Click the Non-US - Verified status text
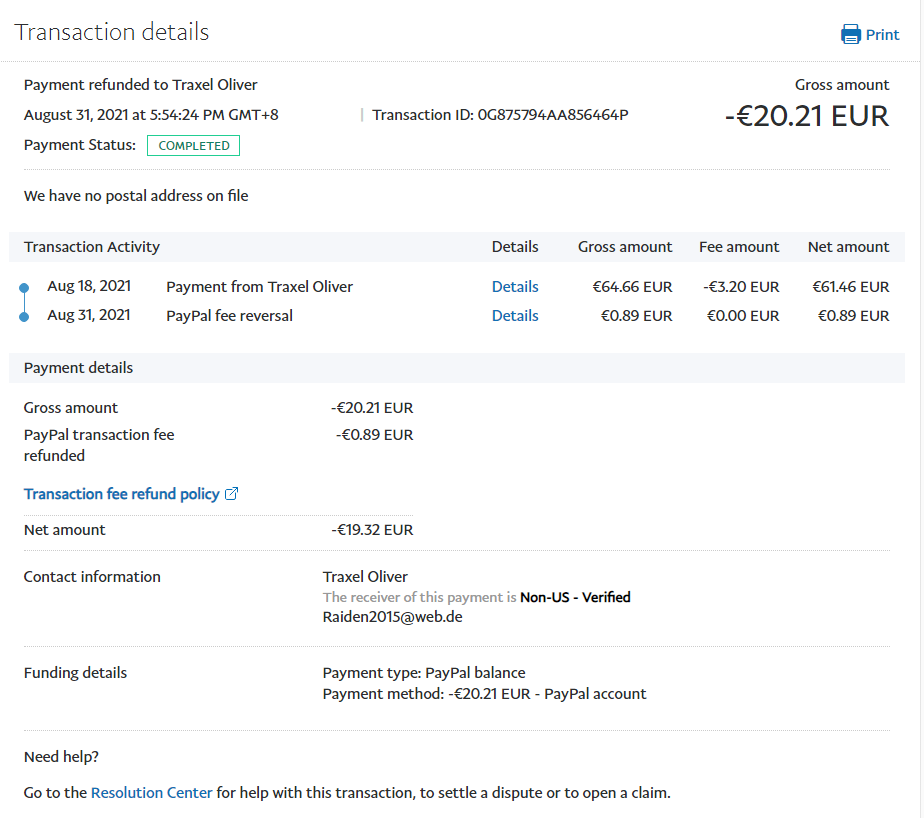The height and width of the screenshot is (818, 924). [x=575, y=597]
